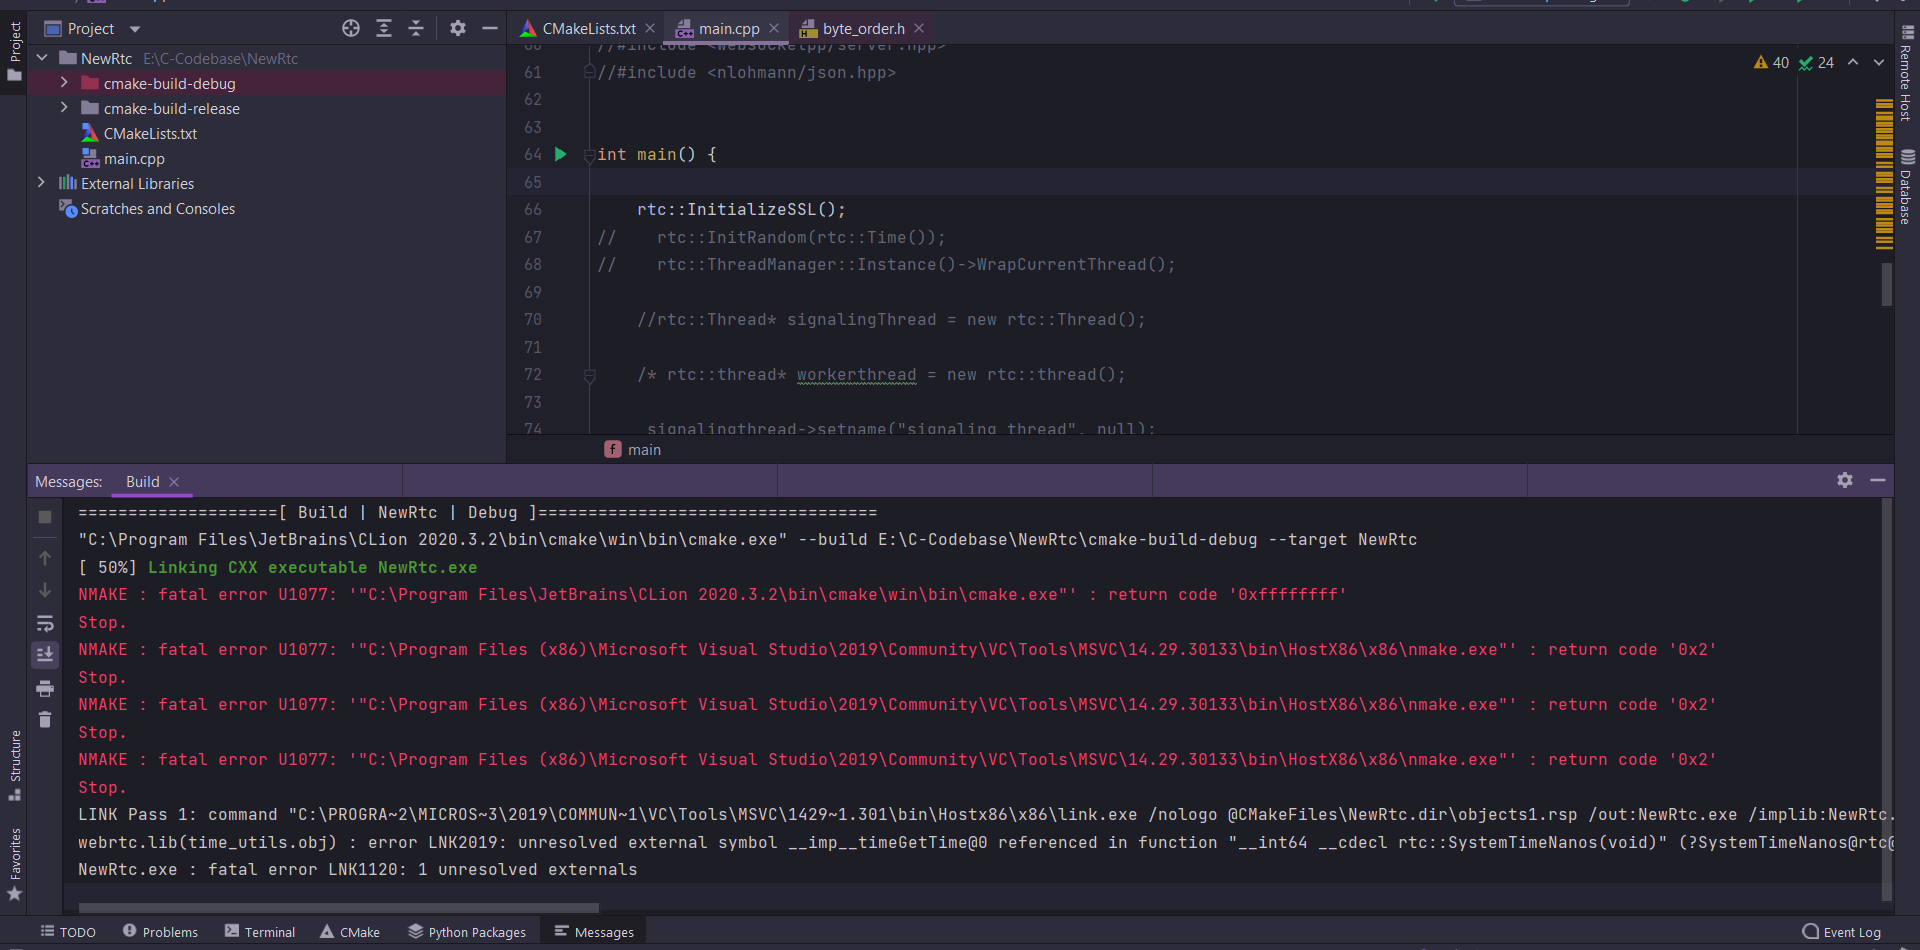Open Messages panel settings gear
The height and width of the screenshot is (950, 1920).
tap(1845, 480)
